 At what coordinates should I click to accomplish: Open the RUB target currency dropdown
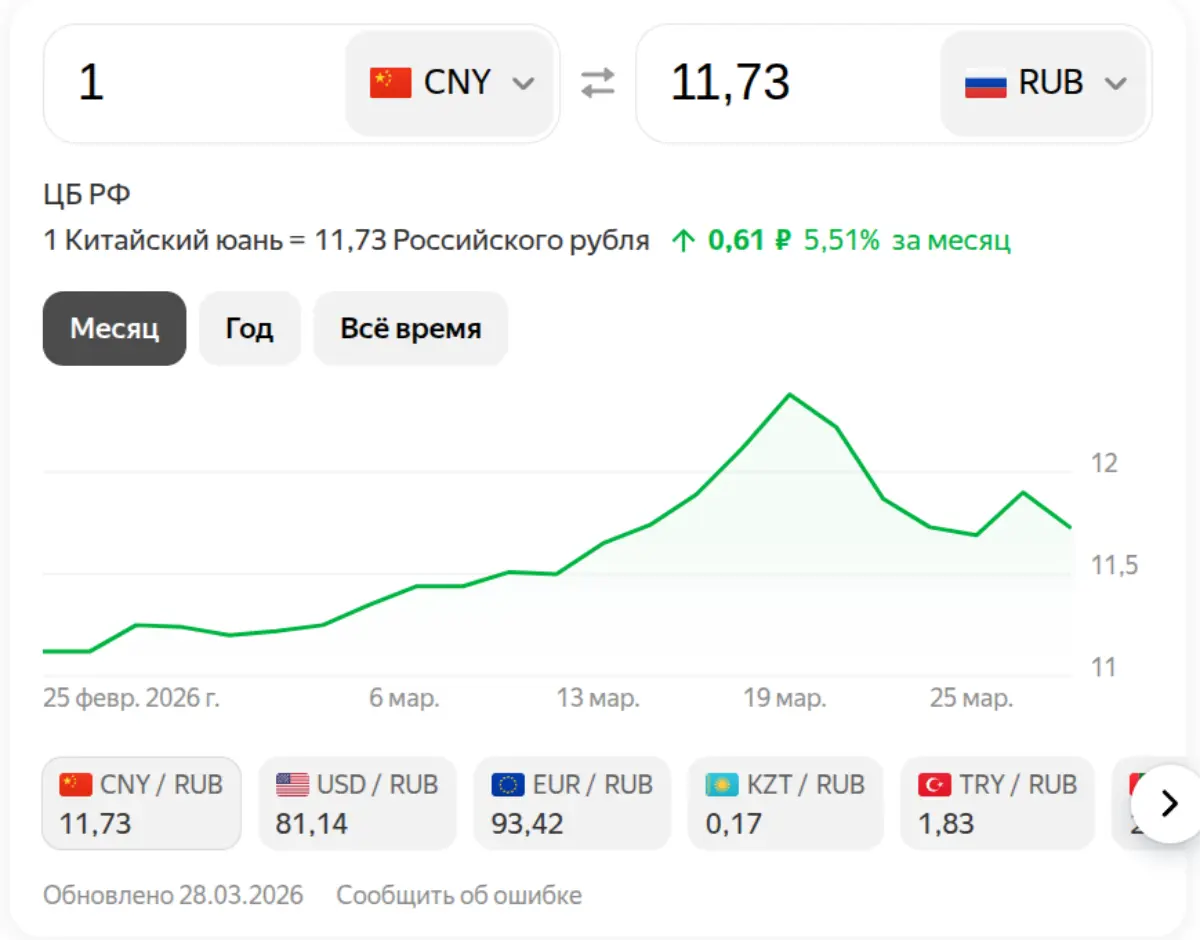coord(1044,83)
